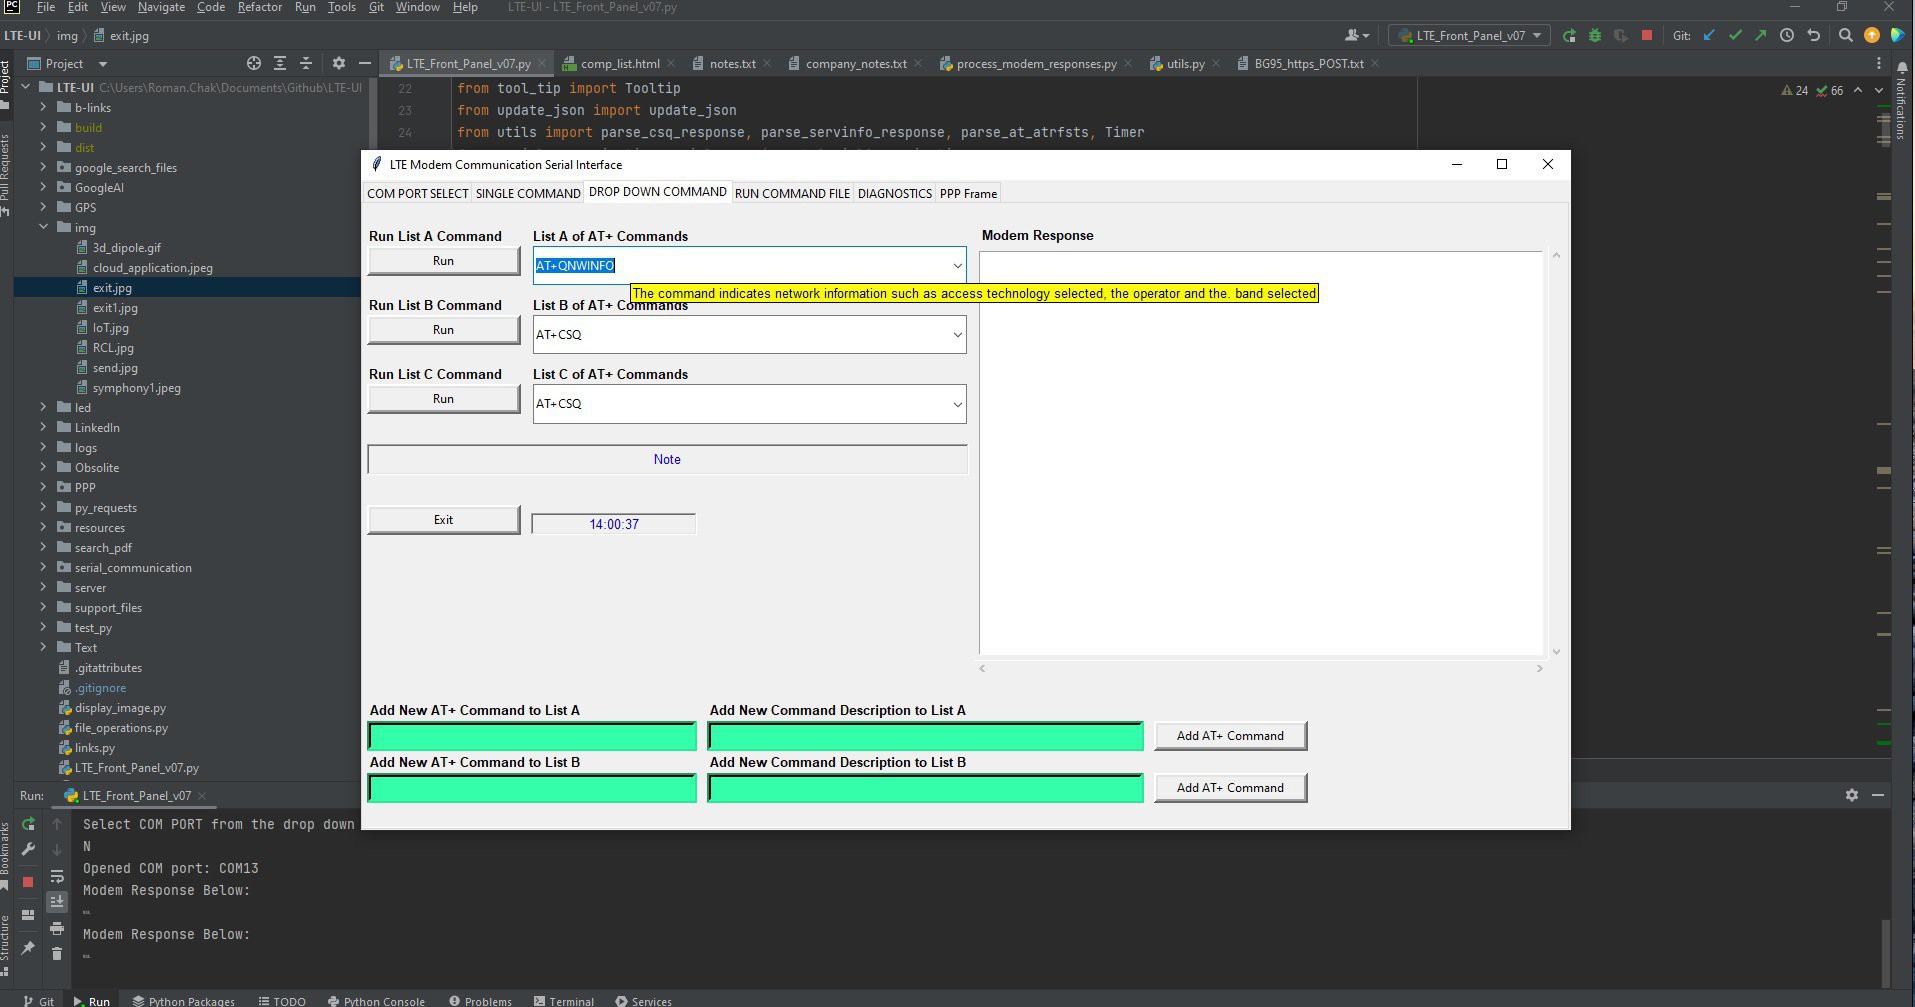Click the Search Everywhere magnifier icon
The height and width of the screenshot is (1007, 1915).
coord(1846,36)
